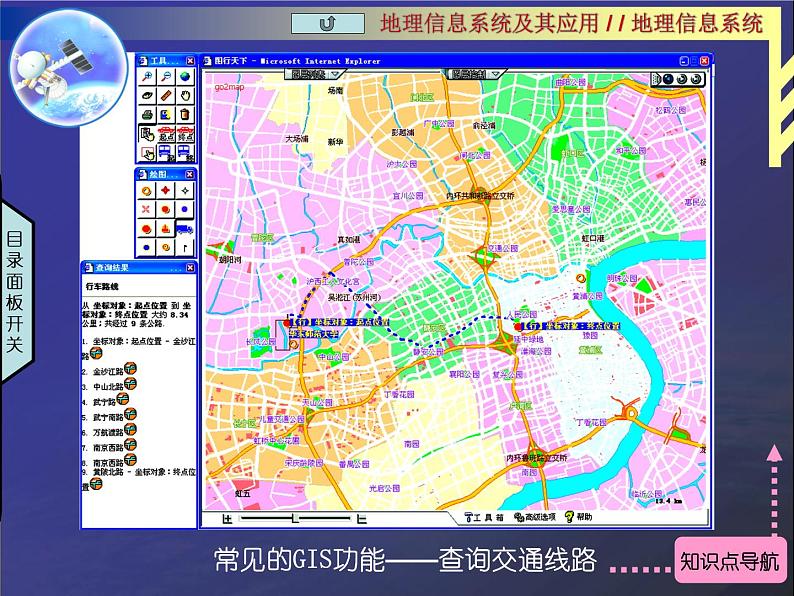Select the hand pan tool
The image size is (794, 596).
click(x=185, y=96)
